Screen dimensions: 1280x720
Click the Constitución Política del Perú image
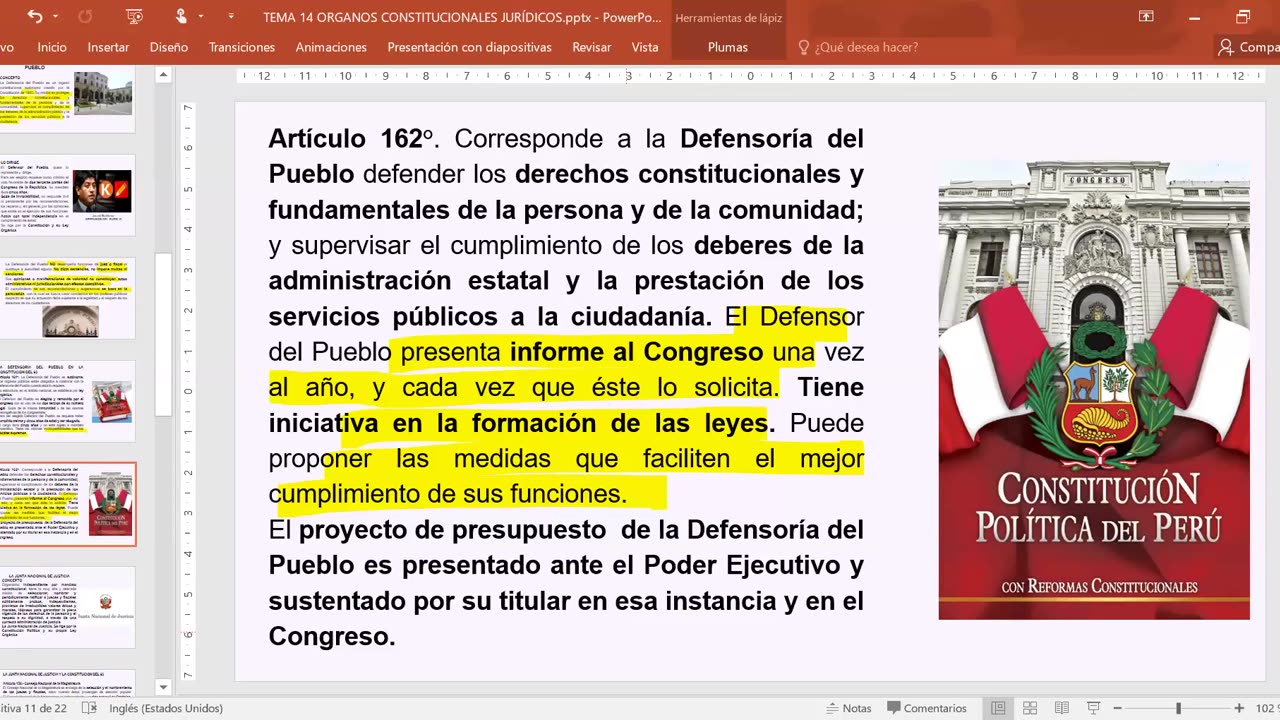1093,390
